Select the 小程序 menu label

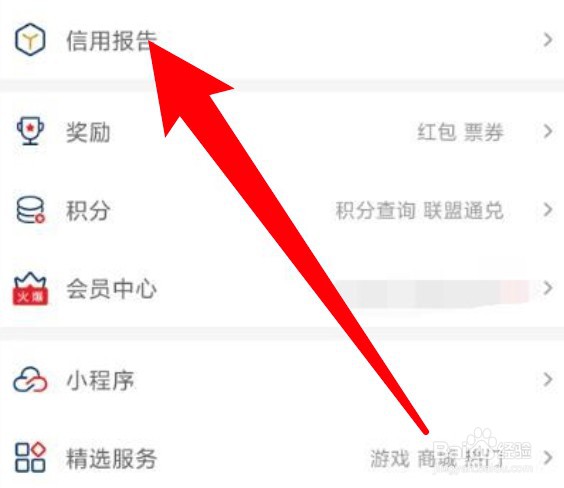pos(100,380)
